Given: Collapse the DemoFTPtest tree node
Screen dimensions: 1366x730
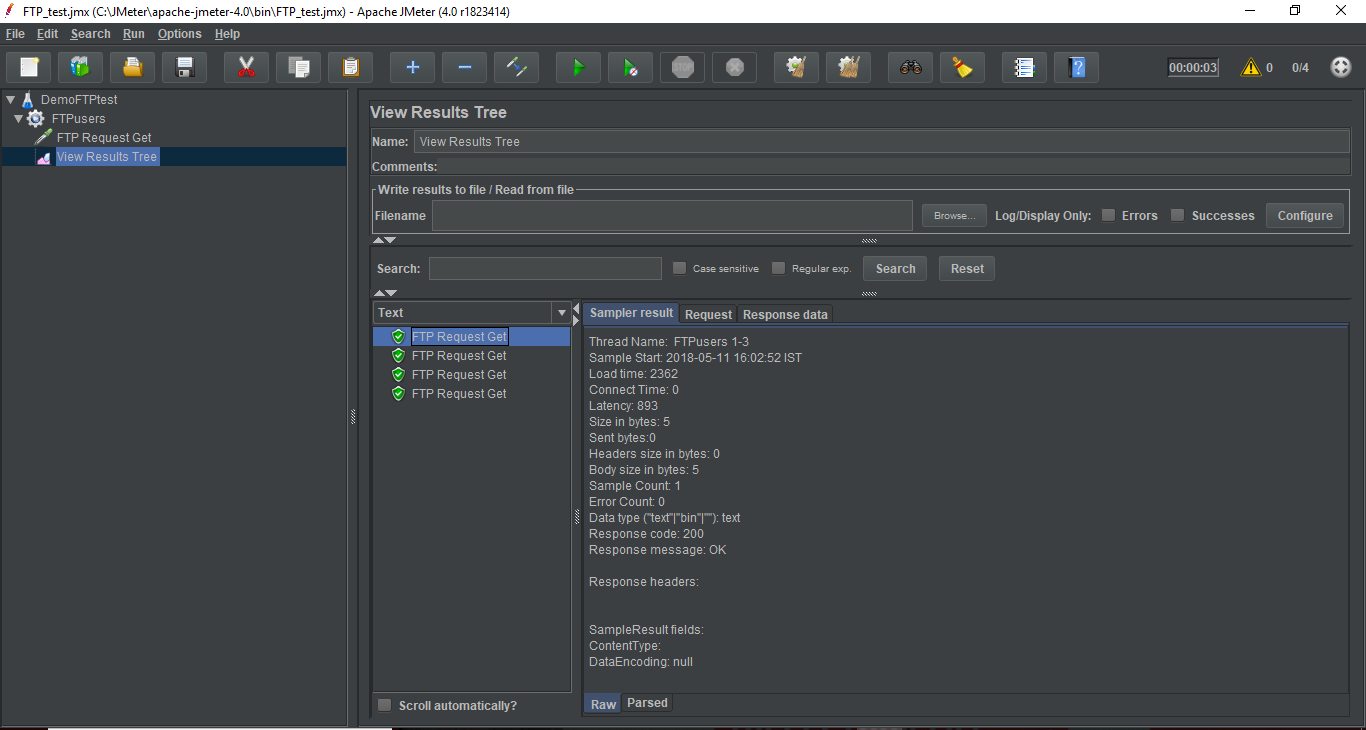Looking at the screenshot, I should click(10, 100).
